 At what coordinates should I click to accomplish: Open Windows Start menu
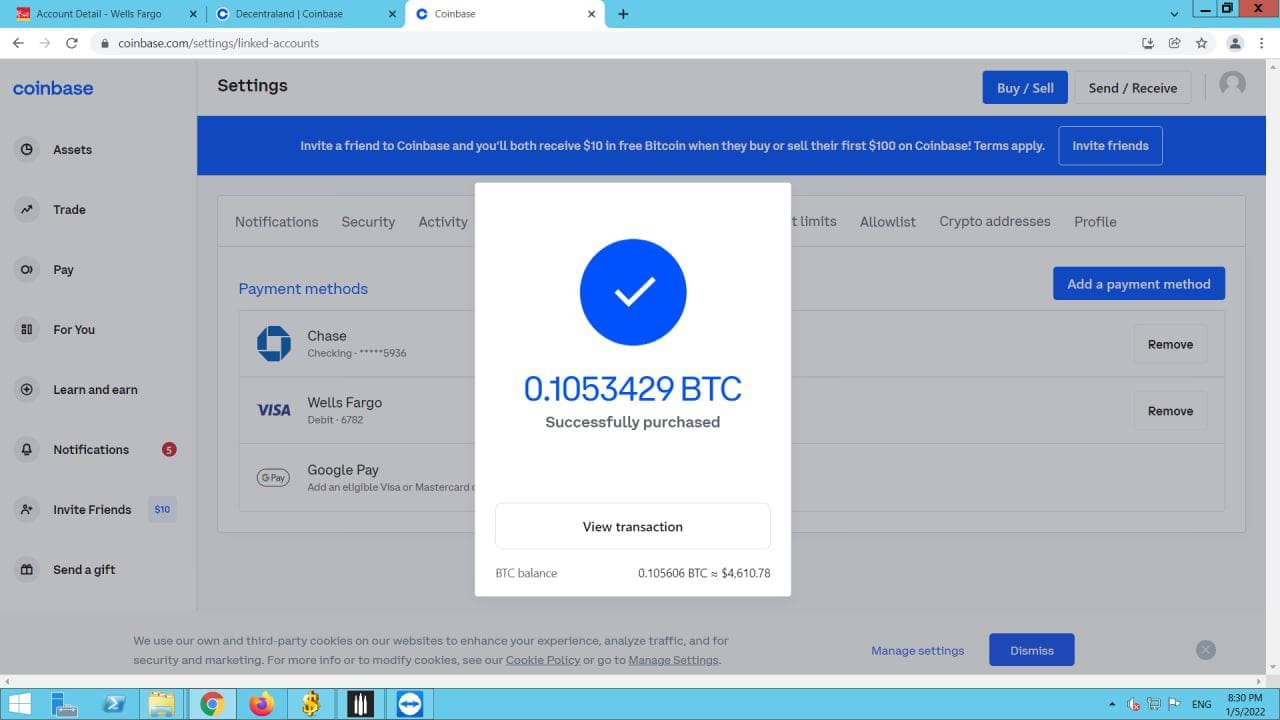click(19, 704)
